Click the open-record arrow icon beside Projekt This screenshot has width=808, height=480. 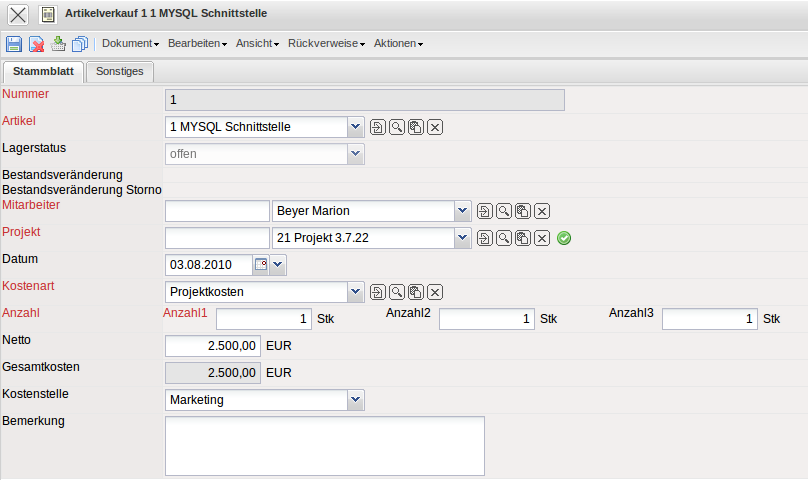pyautogui.click(x=485, y=238)
